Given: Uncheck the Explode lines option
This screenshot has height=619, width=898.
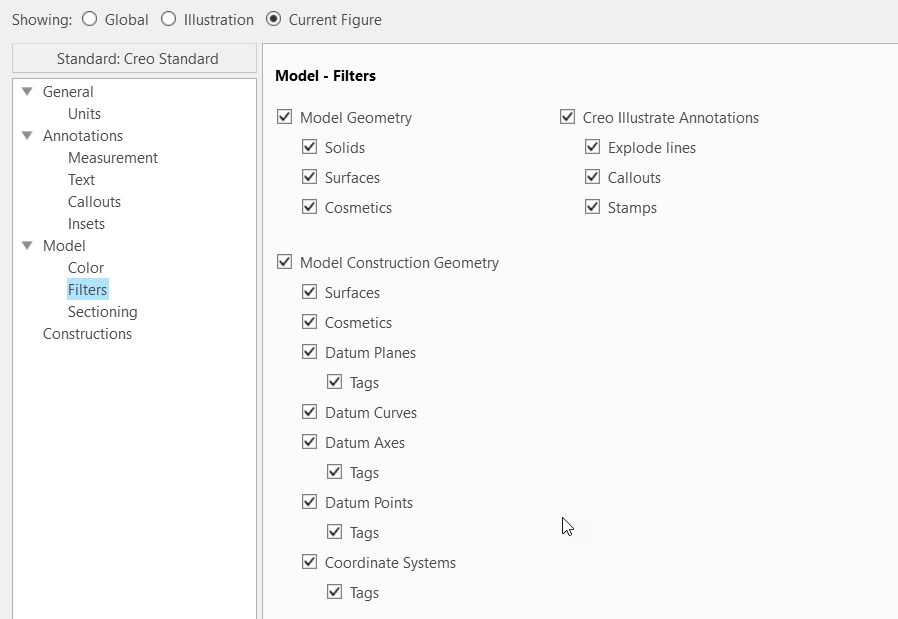Looking at the screenshot, I should pos(593,147).
